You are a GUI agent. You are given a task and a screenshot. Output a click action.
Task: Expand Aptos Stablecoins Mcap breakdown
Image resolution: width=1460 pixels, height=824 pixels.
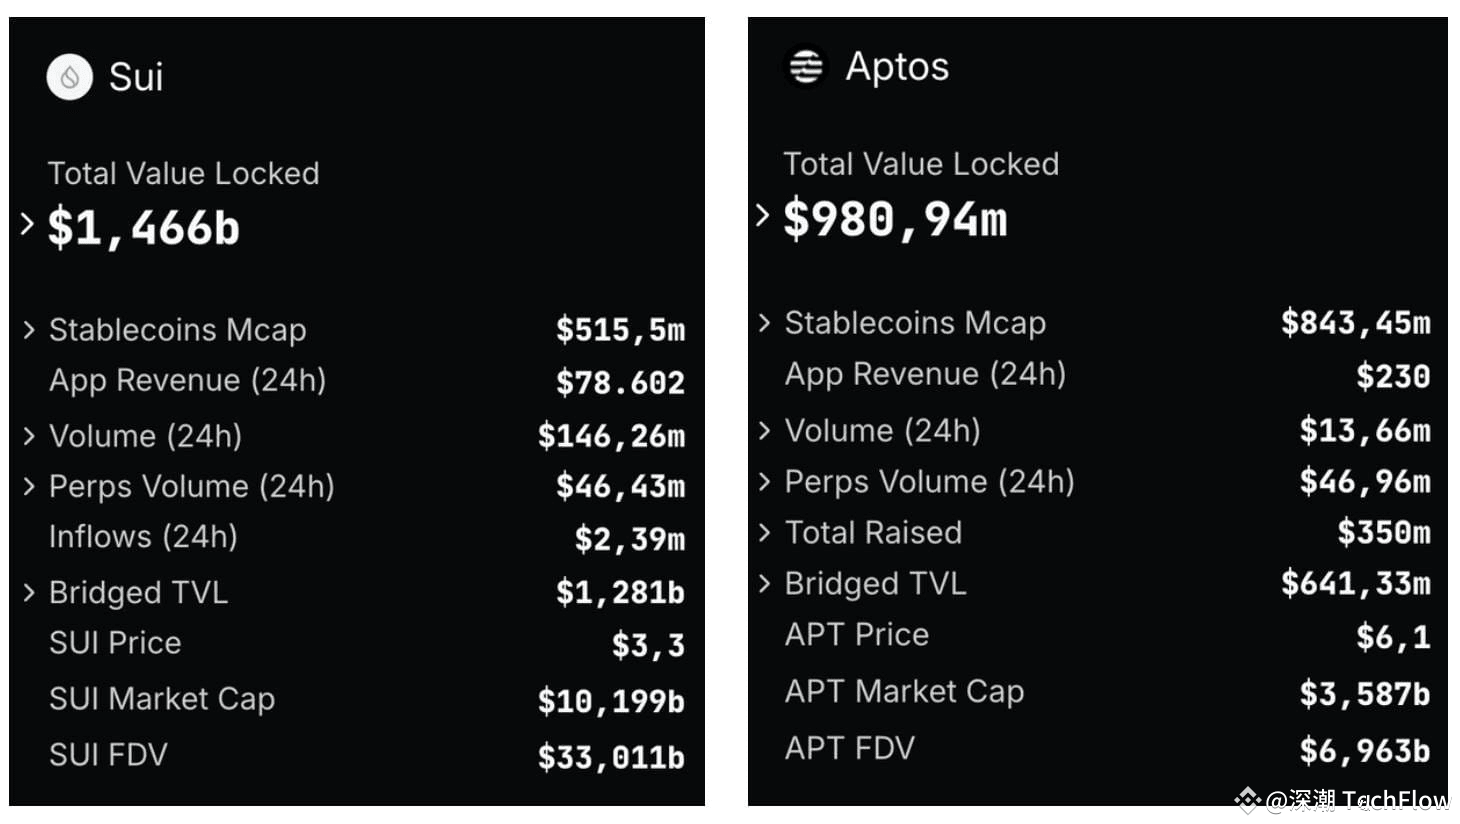765,323
